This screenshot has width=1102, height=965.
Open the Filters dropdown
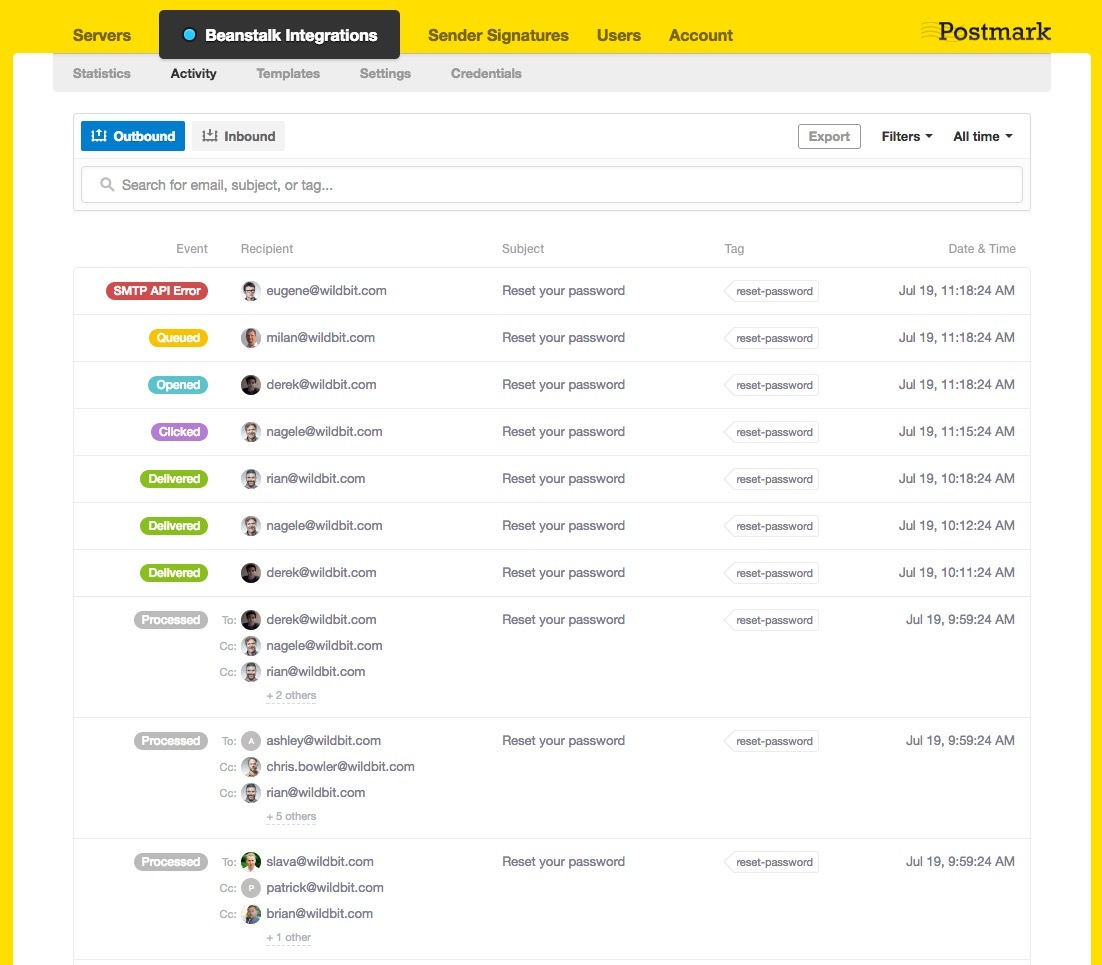[x=905, y=136]
